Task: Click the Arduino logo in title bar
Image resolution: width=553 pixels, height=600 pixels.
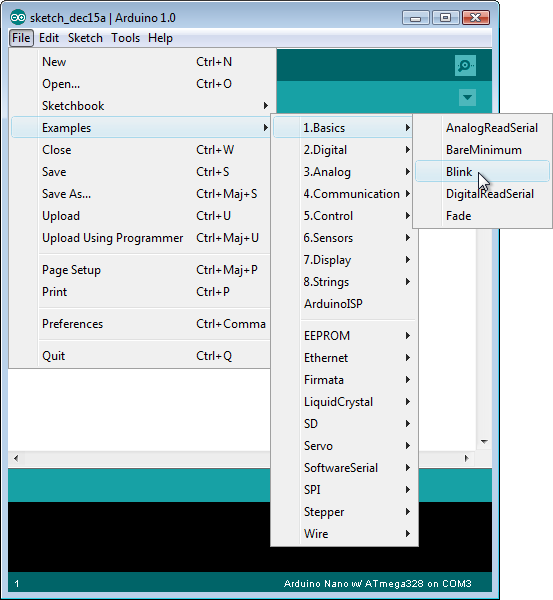Action: pos(18,18)
